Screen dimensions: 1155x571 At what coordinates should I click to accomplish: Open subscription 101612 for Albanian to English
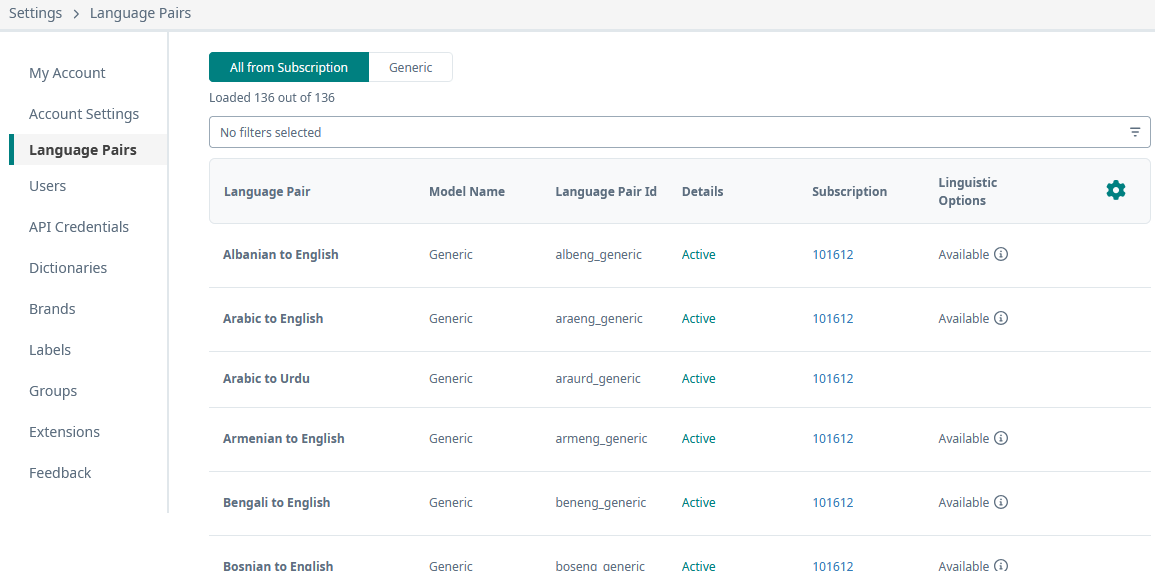click(832, 254)
